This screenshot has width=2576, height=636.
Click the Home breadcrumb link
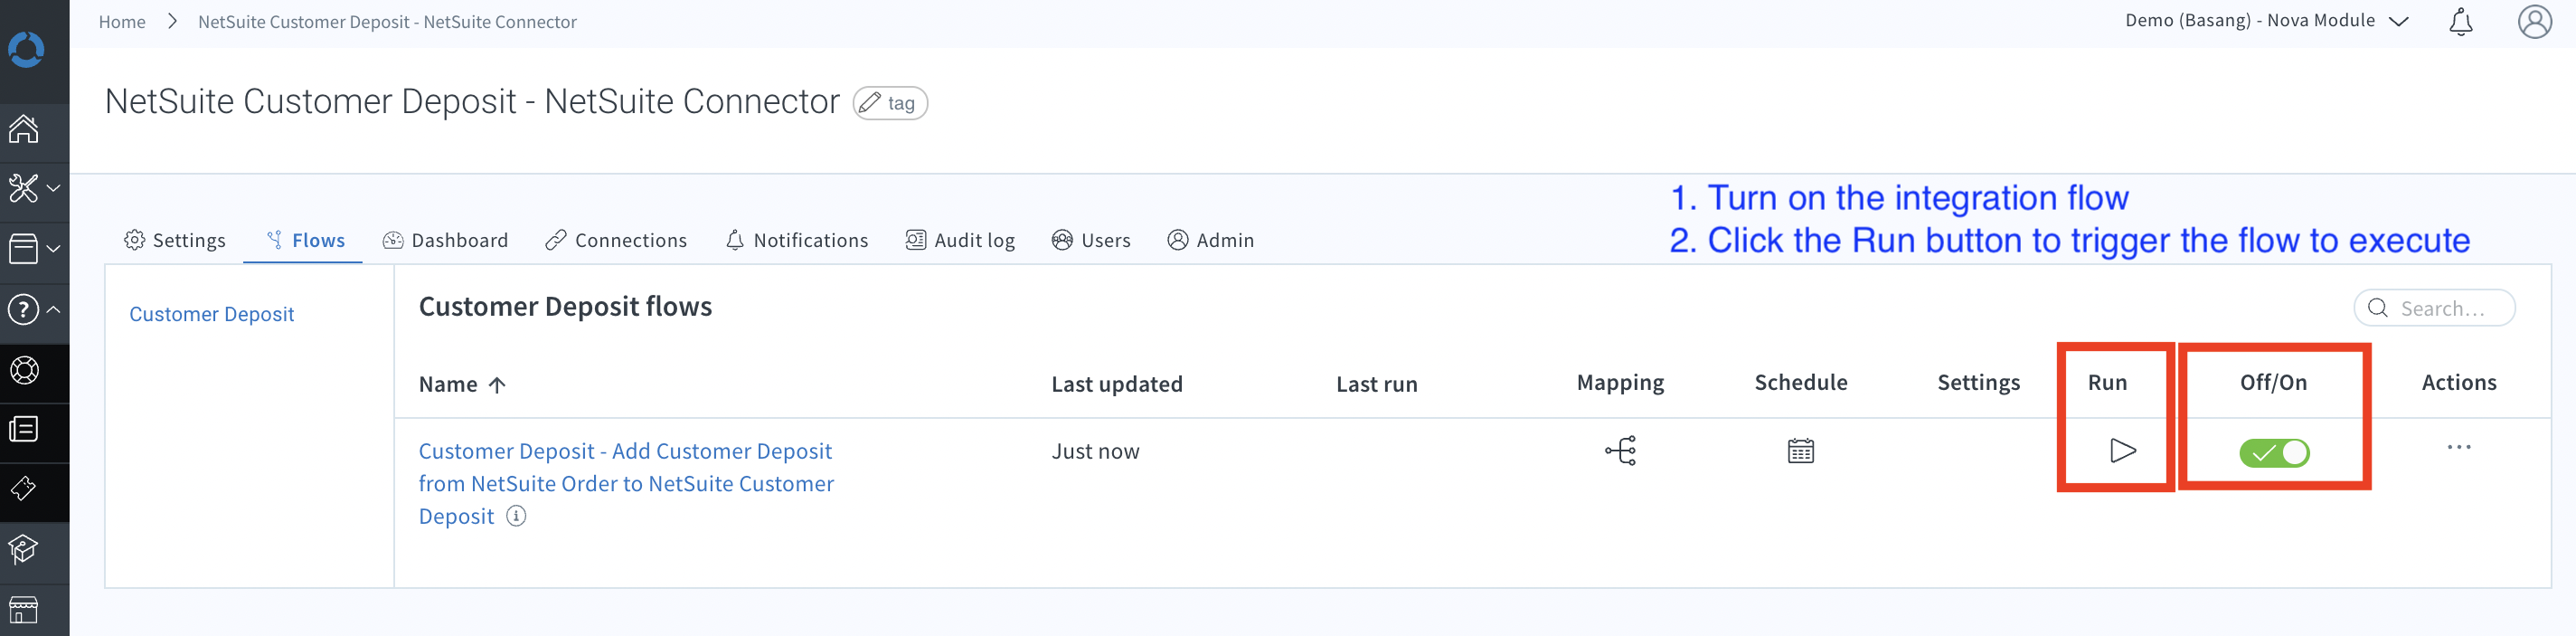pyautogui.click(x=122, y=22)
